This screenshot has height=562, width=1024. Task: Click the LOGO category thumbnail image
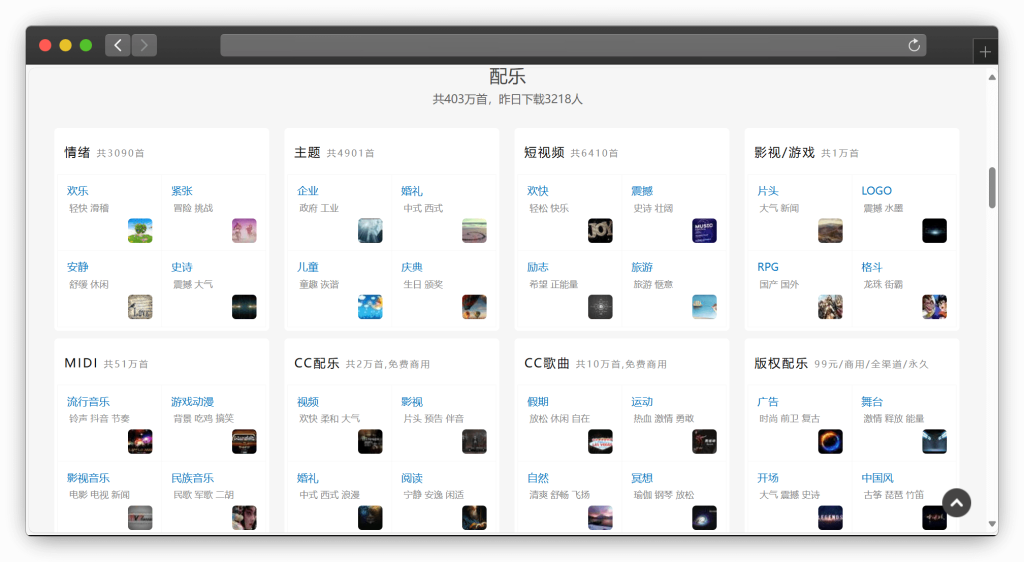[934, 231]
